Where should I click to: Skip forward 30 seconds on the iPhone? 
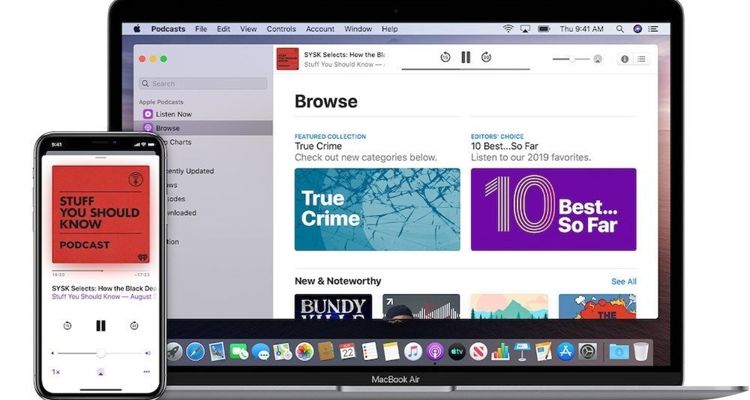(134, 325)
